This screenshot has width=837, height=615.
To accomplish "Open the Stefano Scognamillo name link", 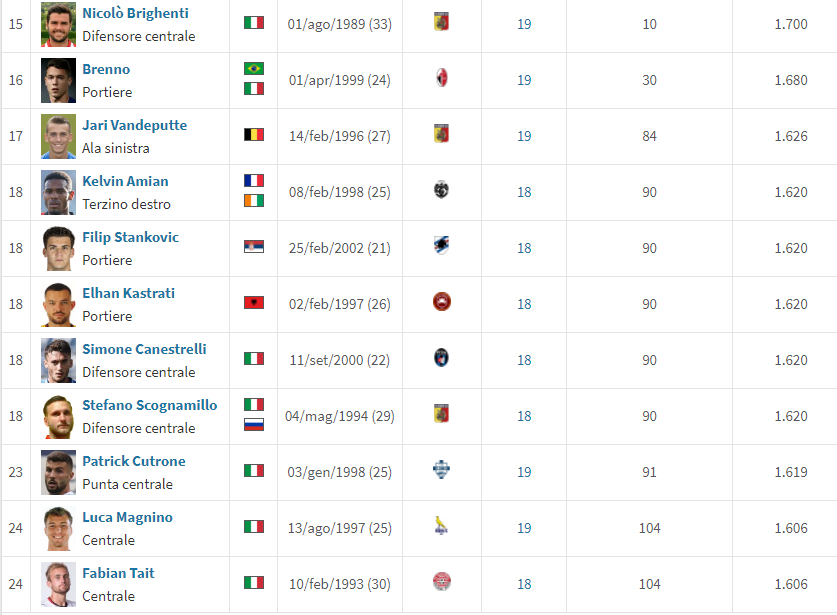I will (x=149, y=405).
